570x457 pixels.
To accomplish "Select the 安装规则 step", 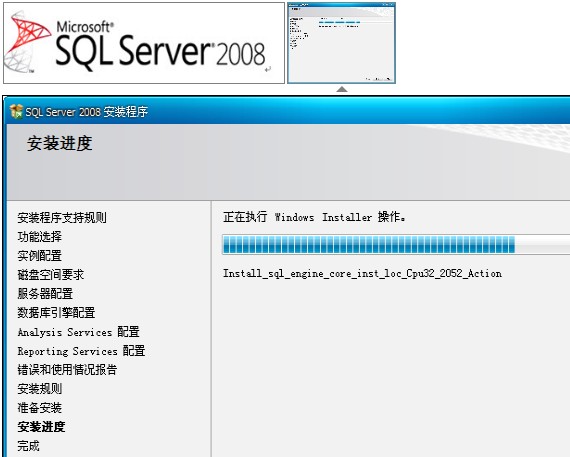I will click(40, 389).
